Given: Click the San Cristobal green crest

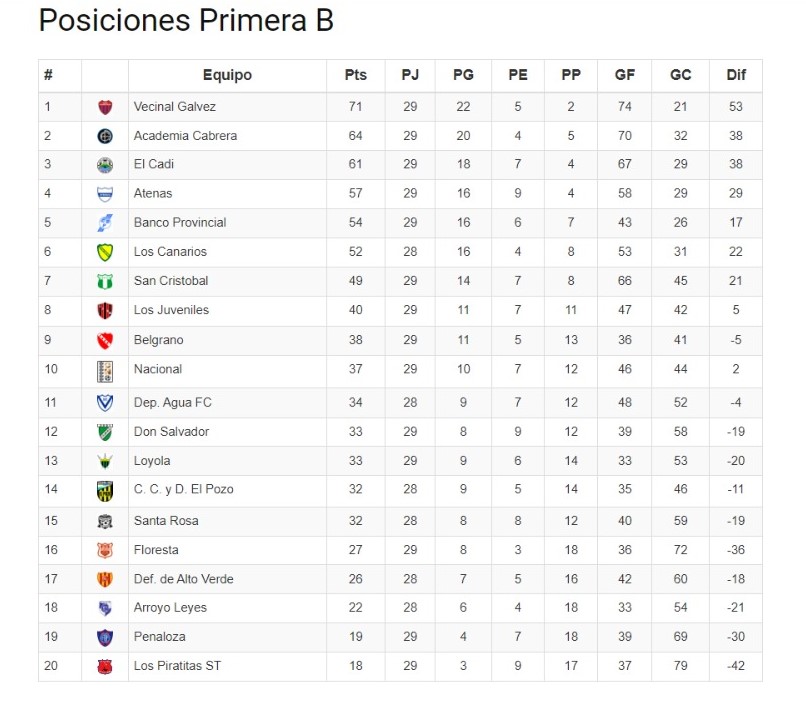Looking at the screenshot, I should [x=105, y=282].
